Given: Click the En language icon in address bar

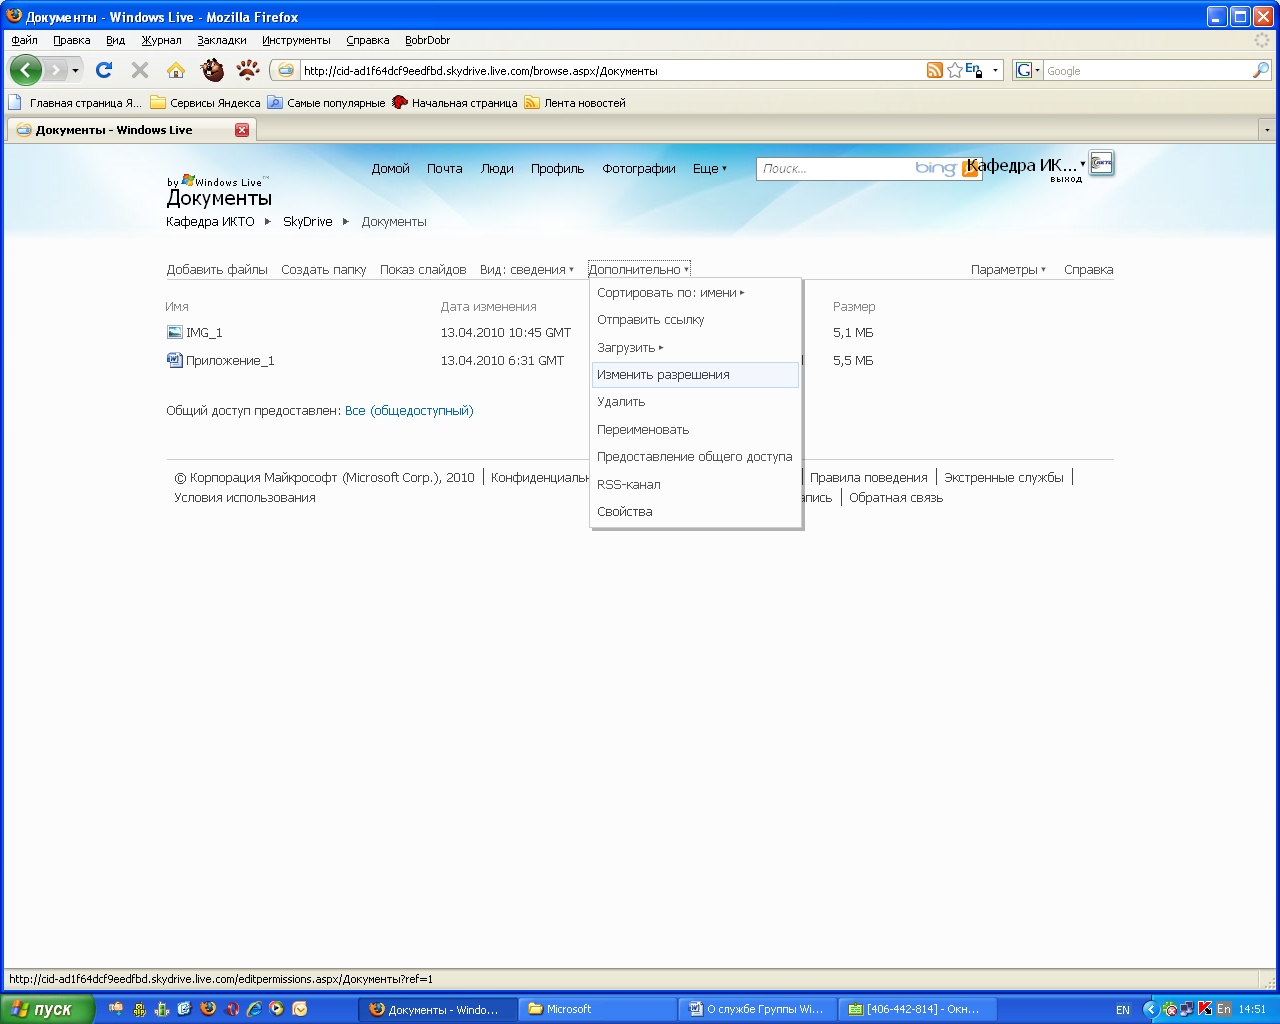Looking at the screenshot, I should coord(974,70).
